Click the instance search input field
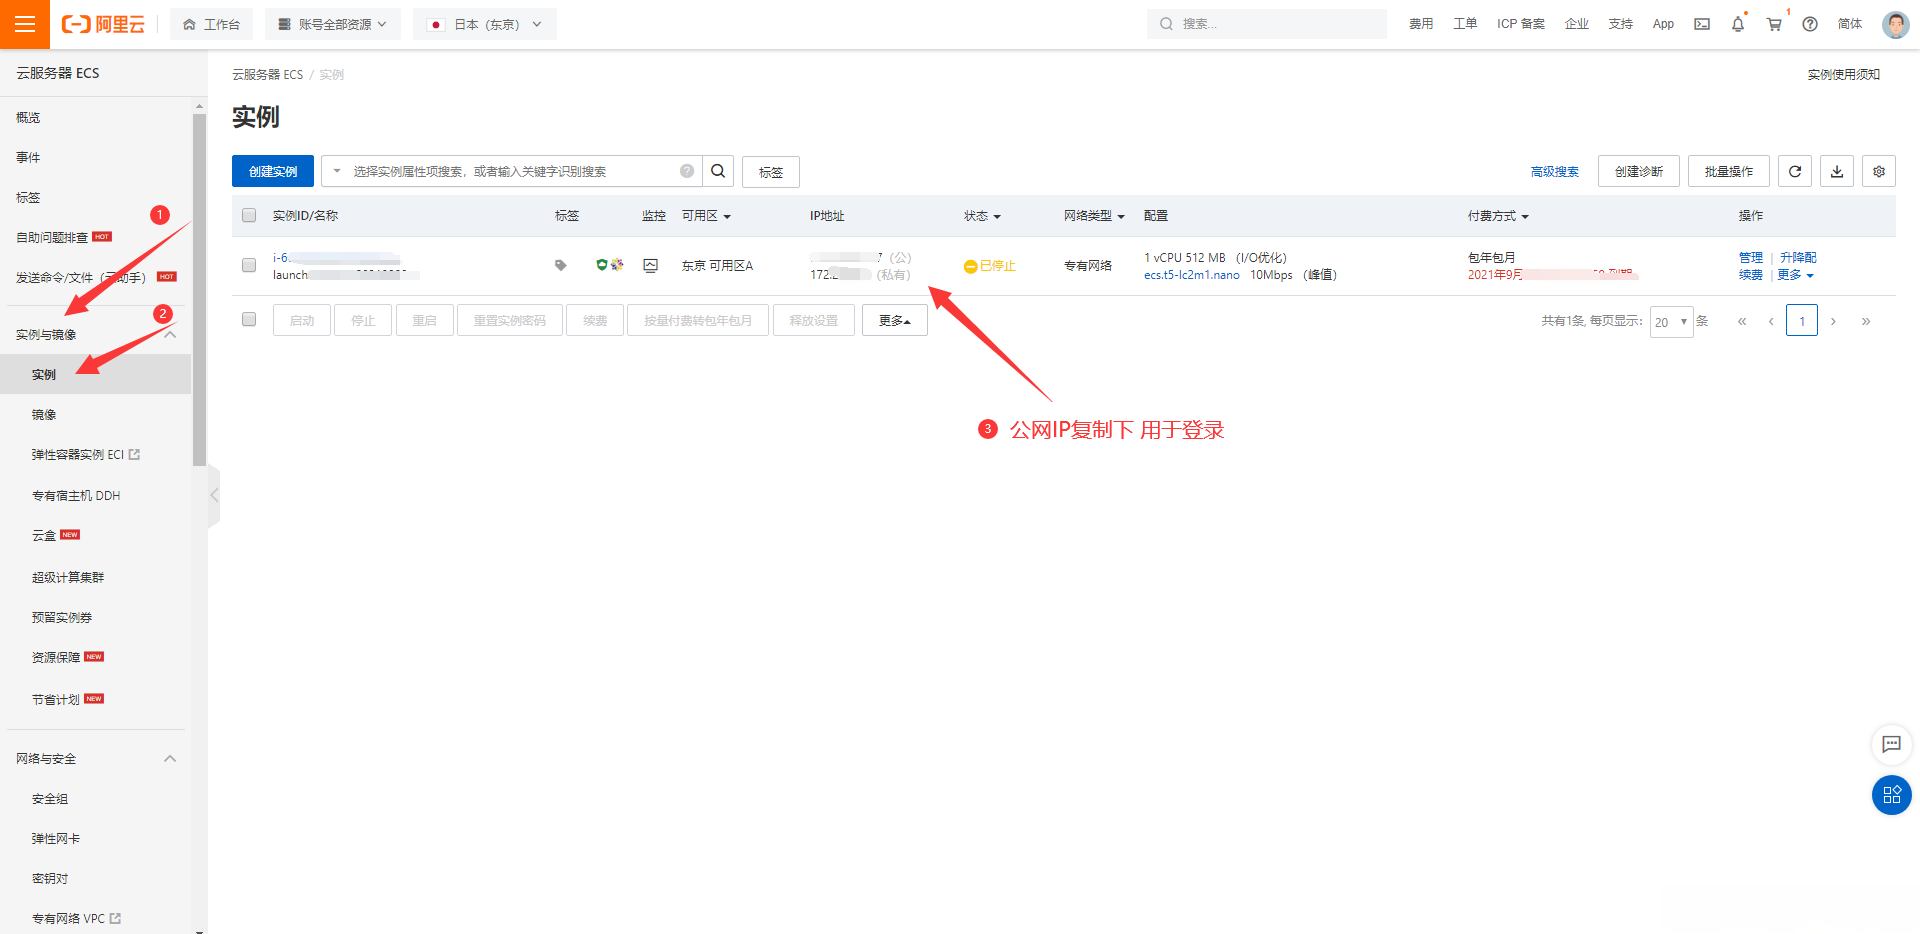 point(510,171)
